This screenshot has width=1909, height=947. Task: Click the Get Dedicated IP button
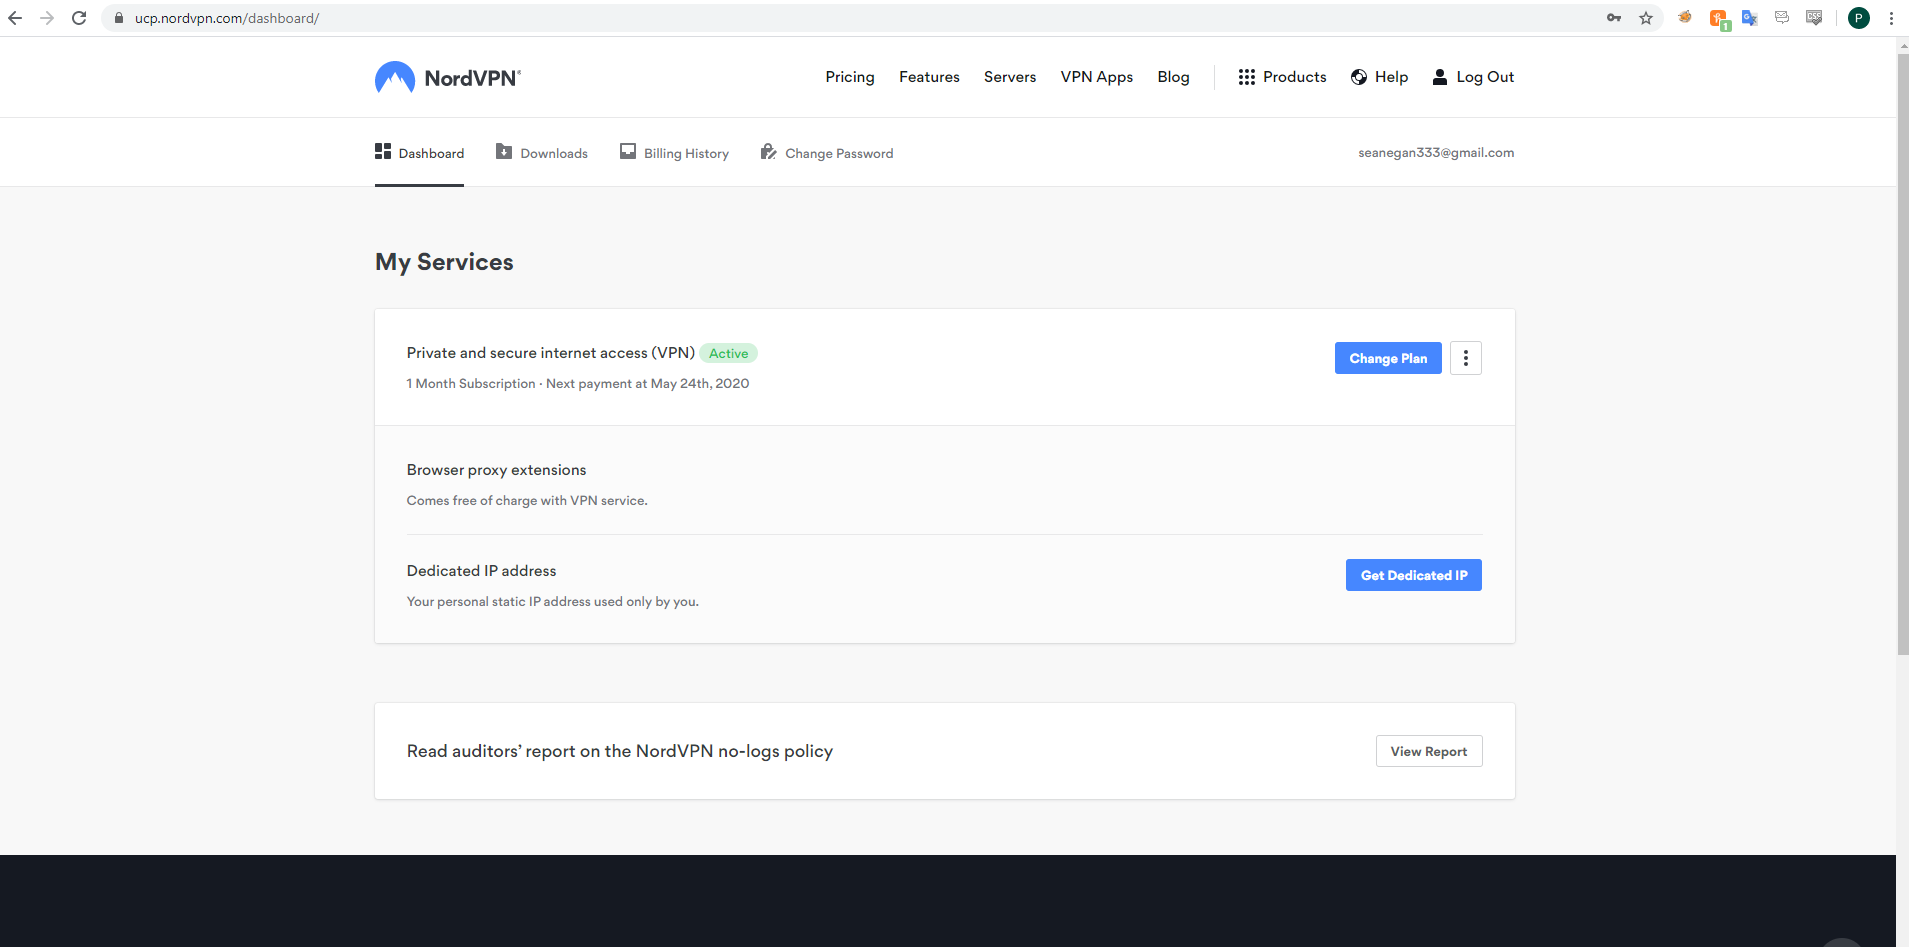(x=1414, y=575)
